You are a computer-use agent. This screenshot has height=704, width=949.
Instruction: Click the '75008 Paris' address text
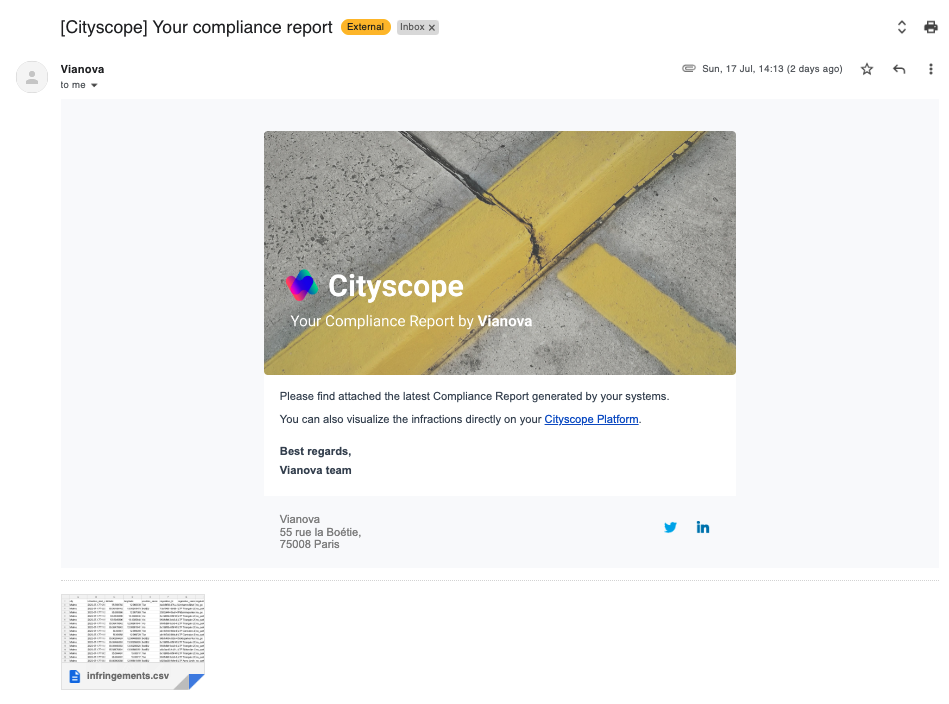[x=309, y=544]
